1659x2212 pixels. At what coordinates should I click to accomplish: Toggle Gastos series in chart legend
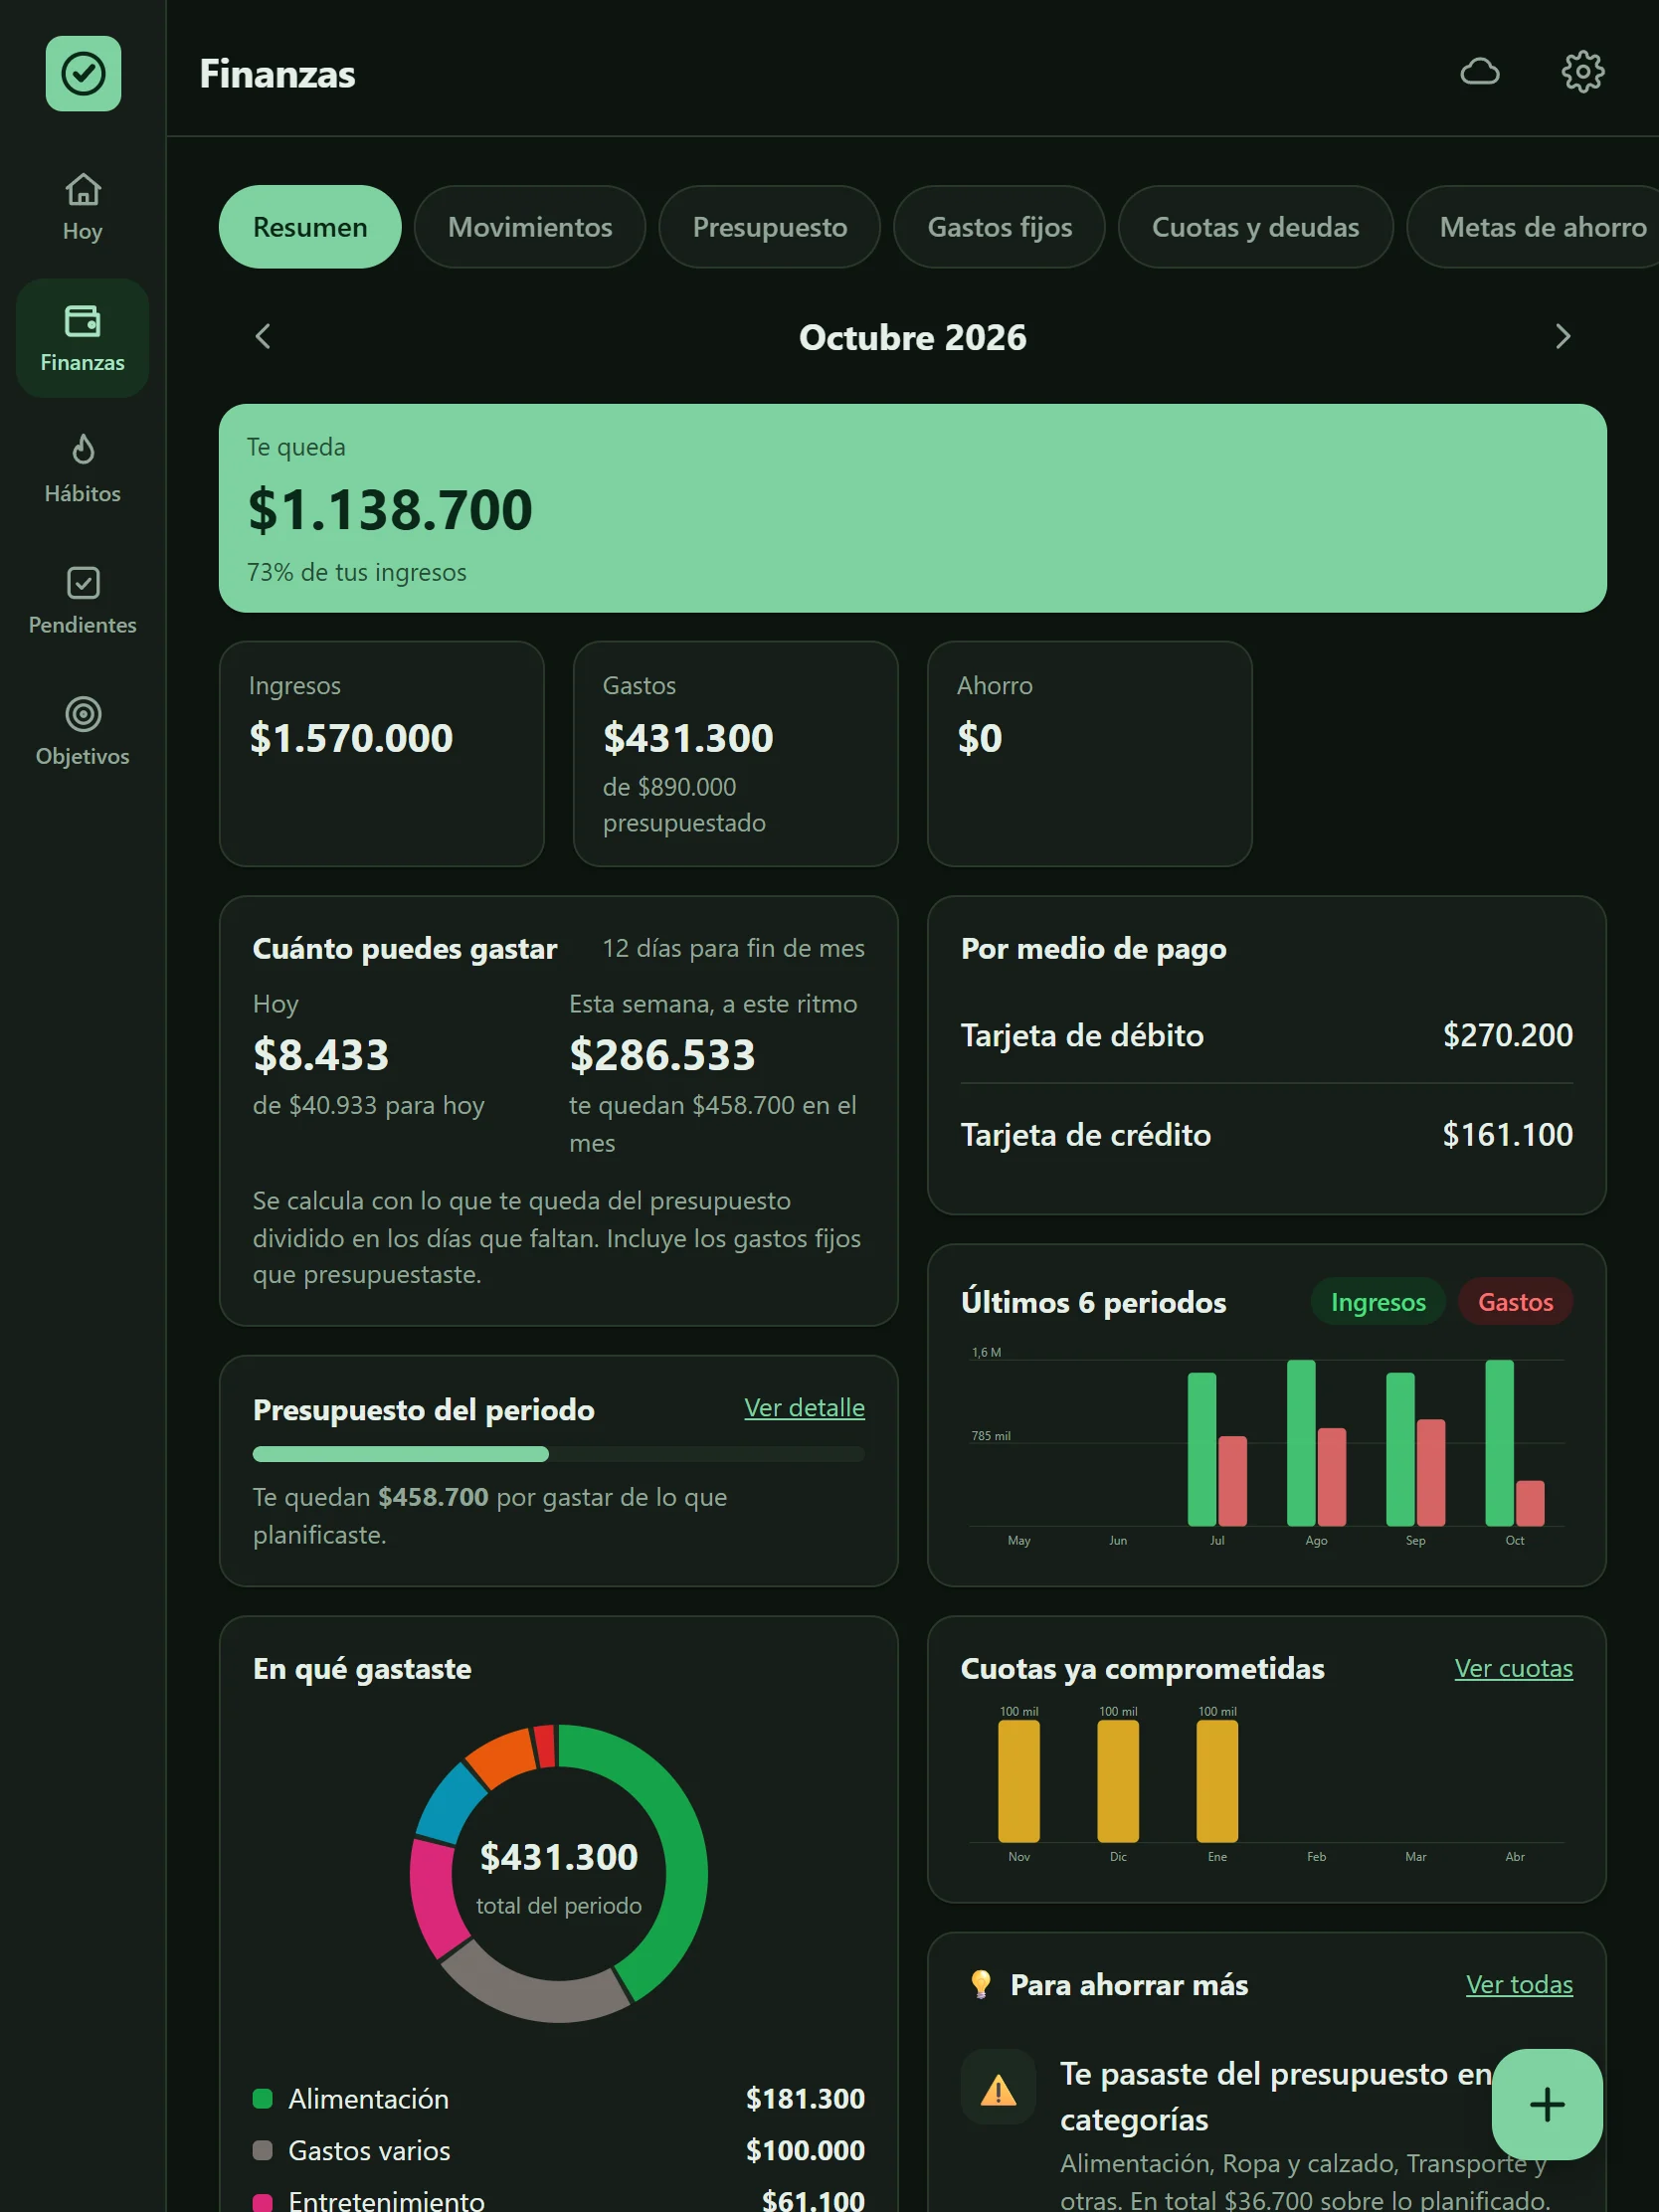(x=1515, y=1302)
